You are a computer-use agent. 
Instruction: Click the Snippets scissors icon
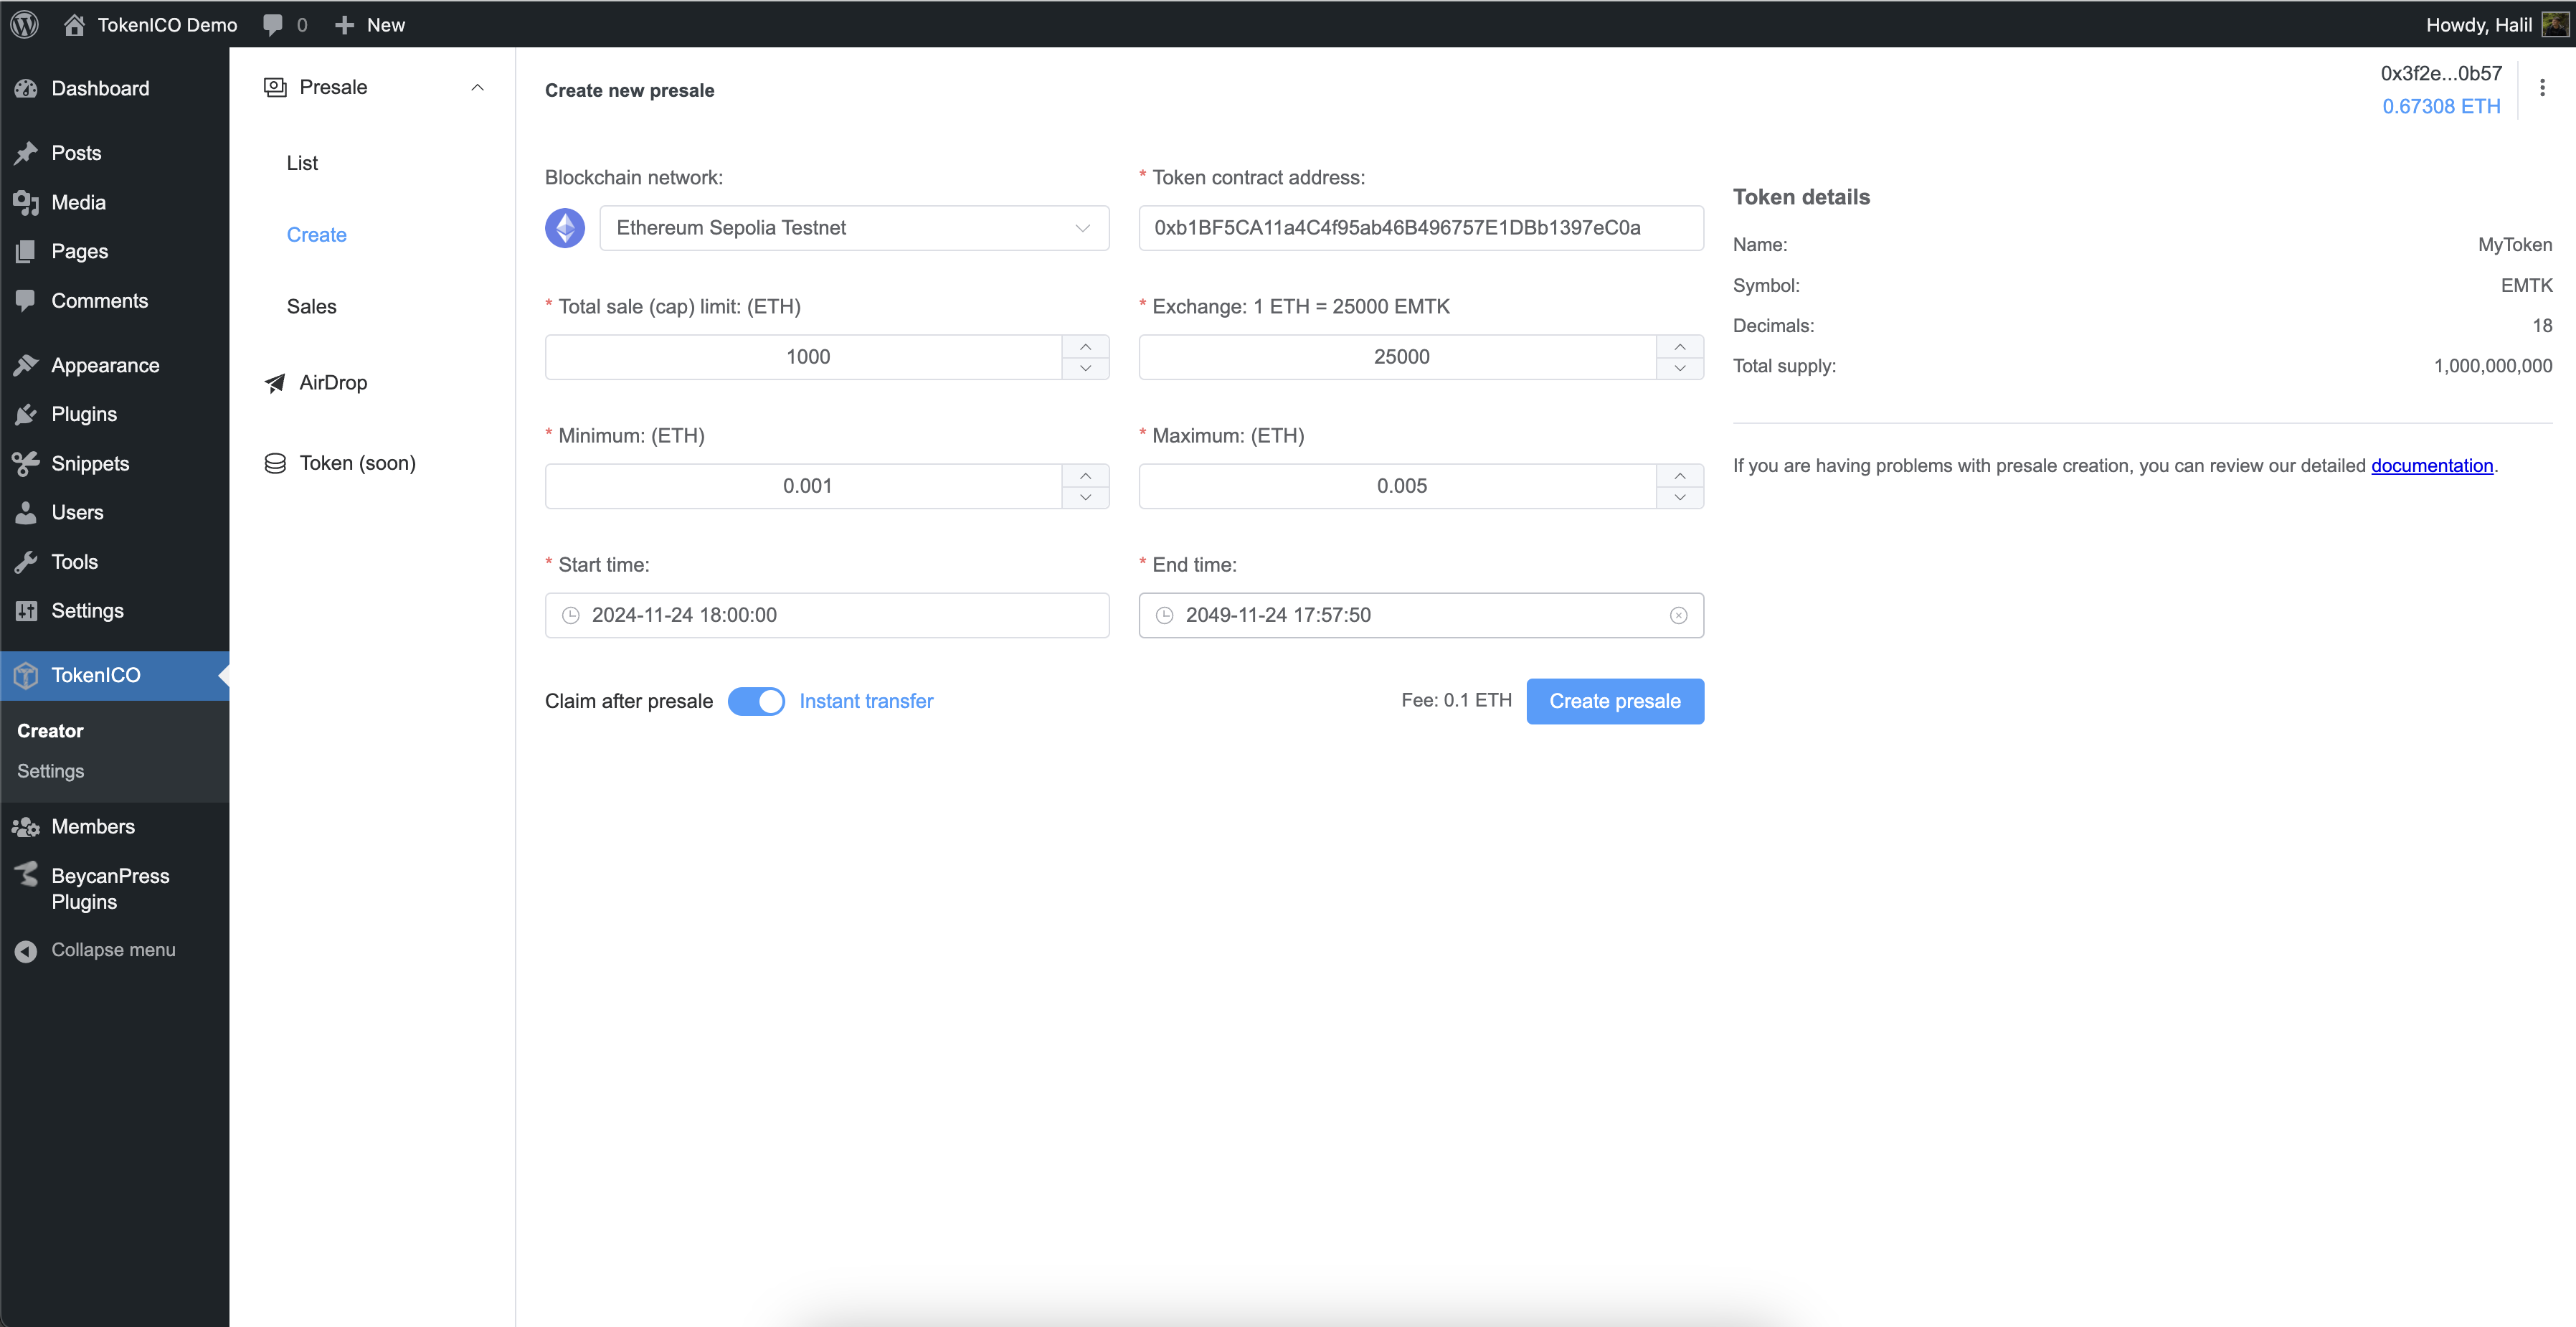[26, 463]
